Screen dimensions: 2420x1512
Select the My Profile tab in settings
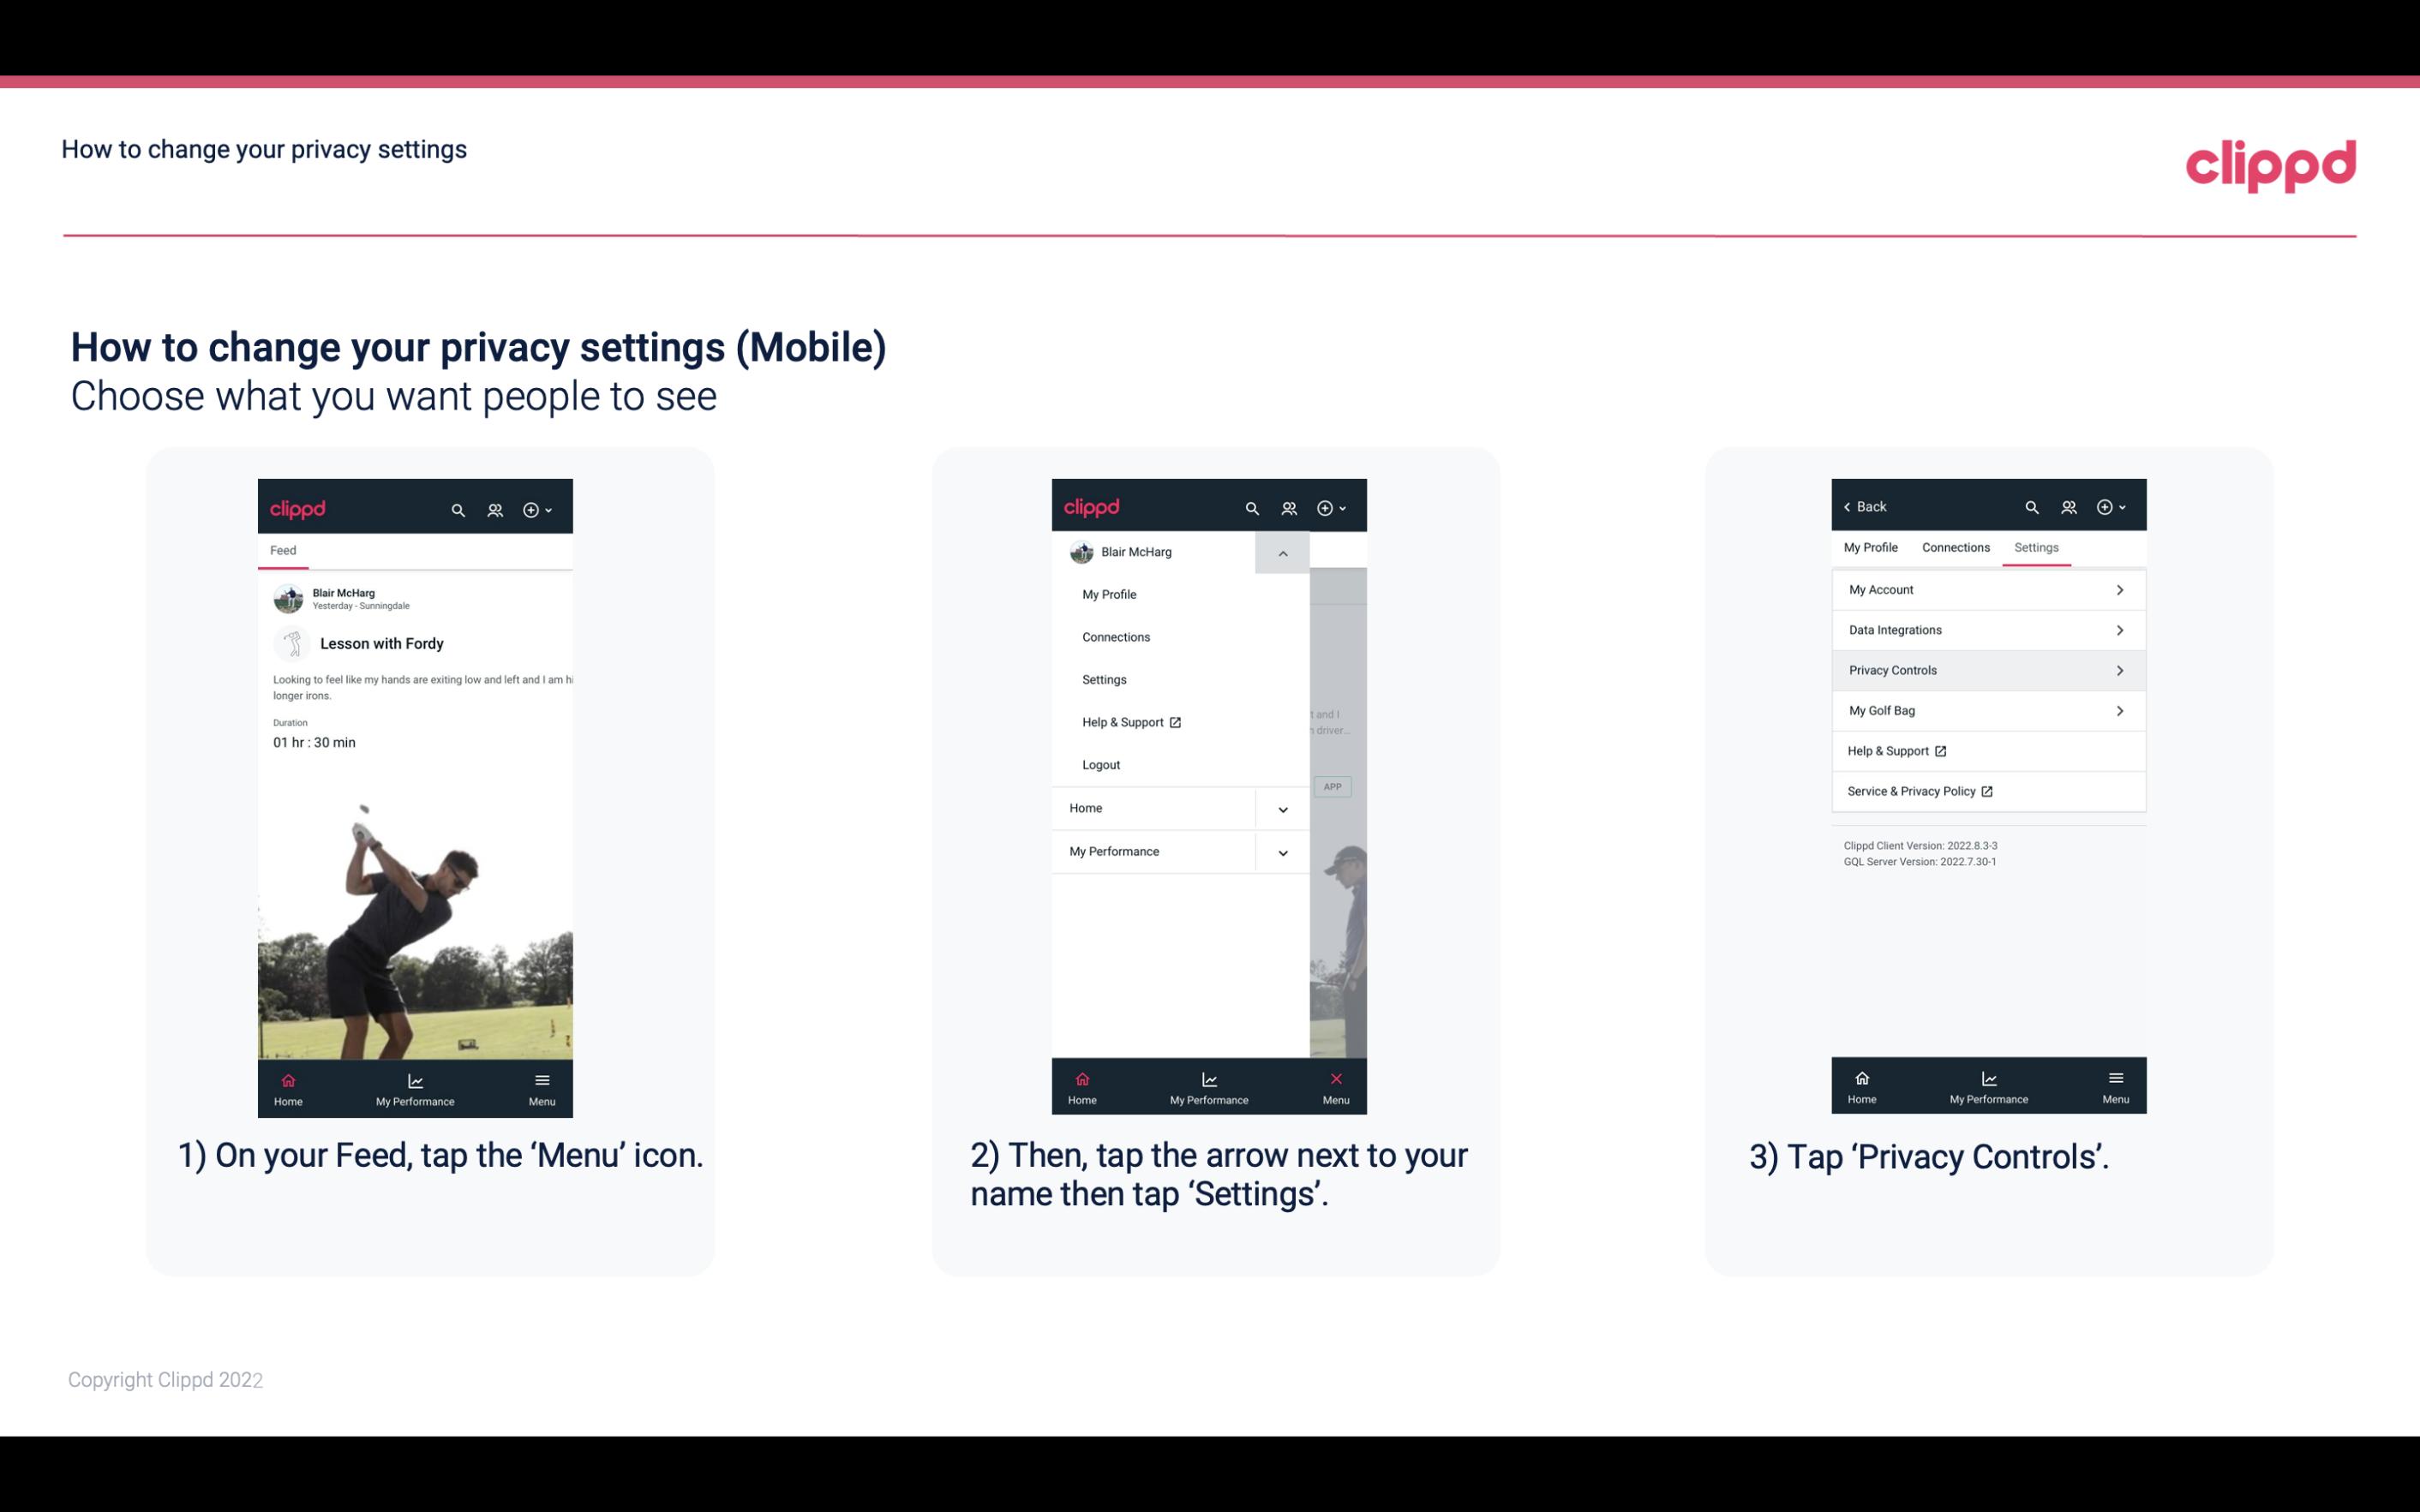[1872, 547]
